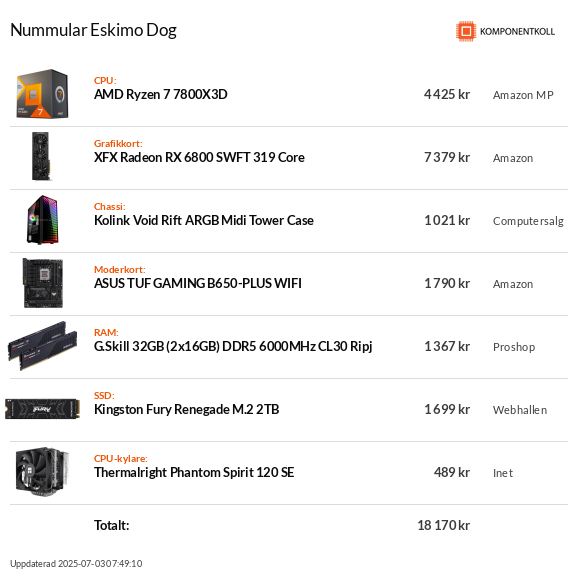The width and height of the screenshot is (577, 577).
Task: Click Thermalright Phantom Spirit 120 SE name
Action: click(x=194, y=472)
